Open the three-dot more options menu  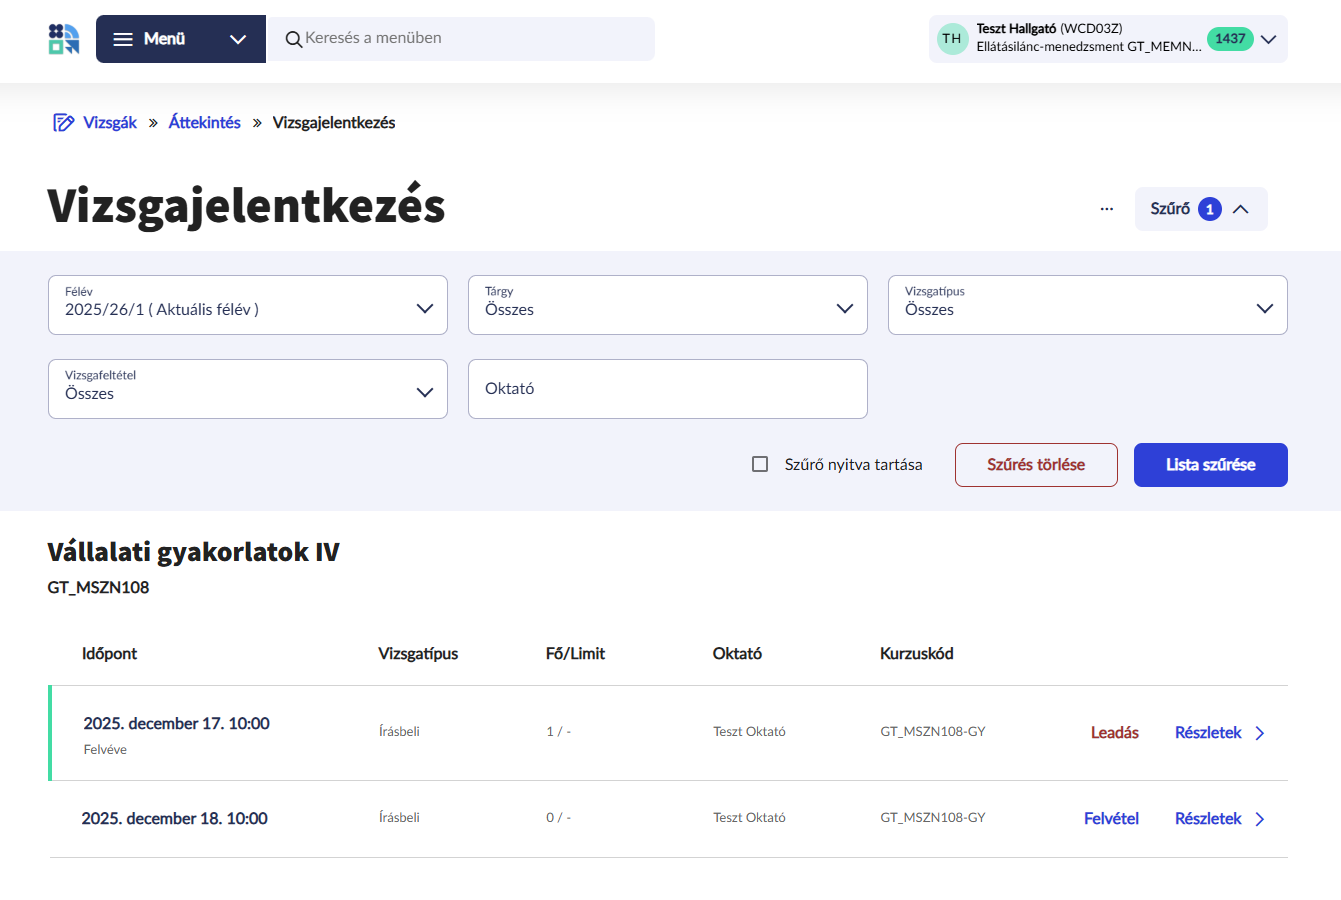pos(1106,209)
